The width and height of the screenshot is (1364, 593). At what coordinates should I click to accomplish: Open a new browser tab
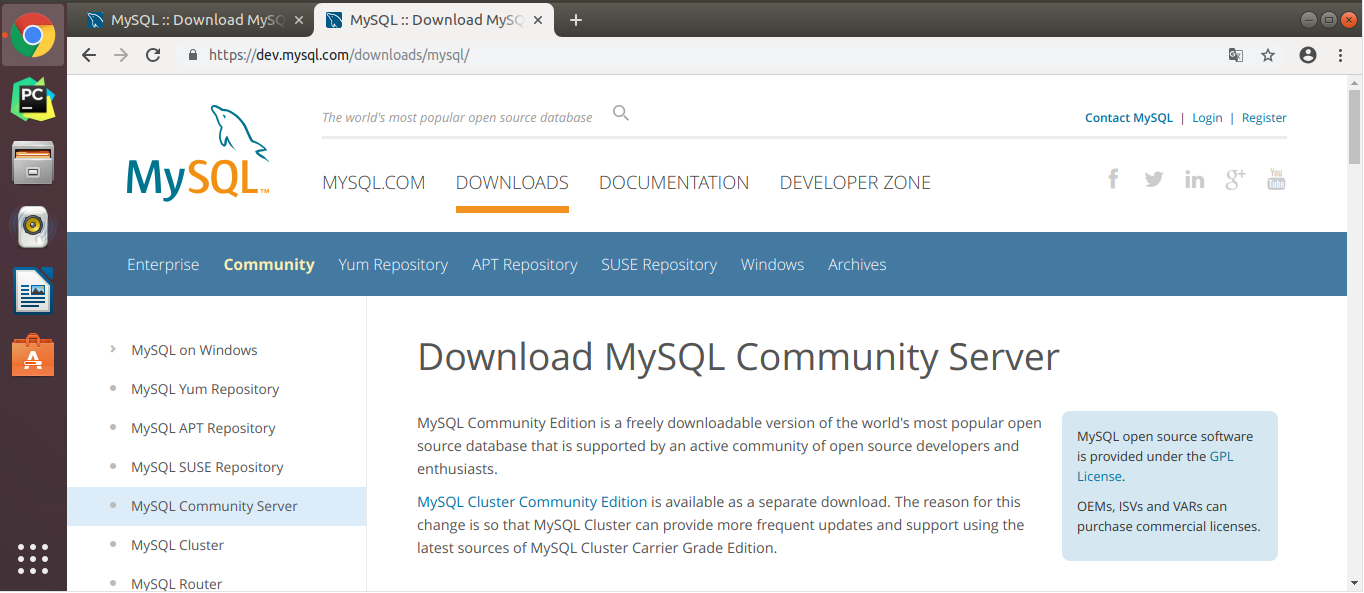(576, 19)
